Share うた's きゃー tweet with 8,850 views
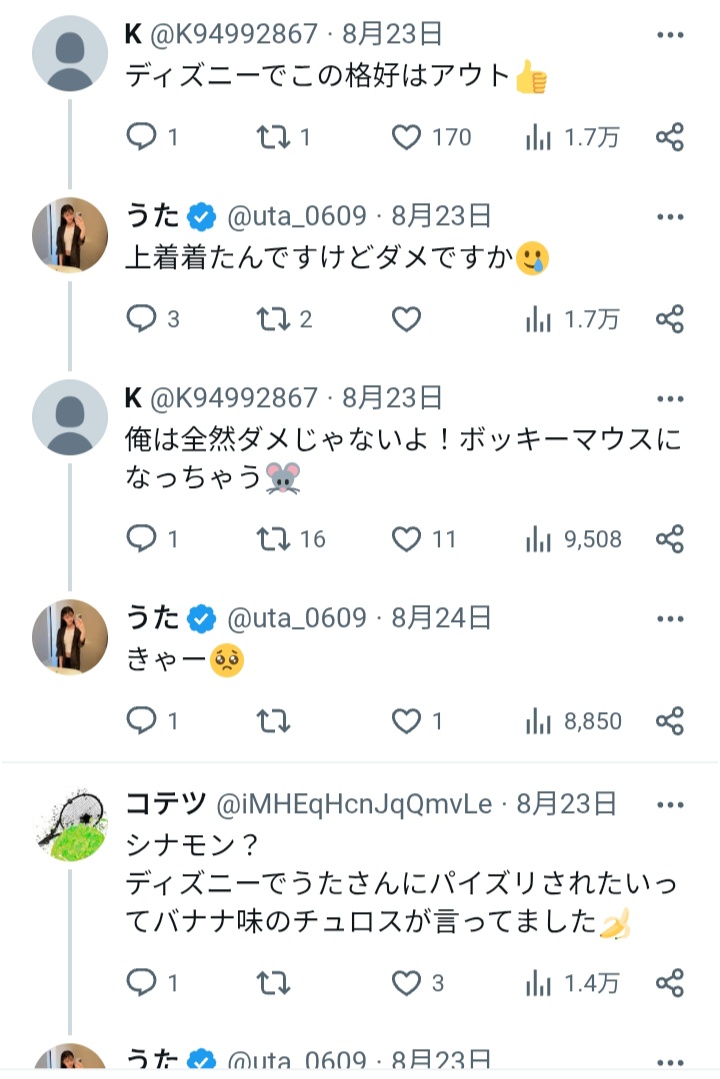This screenshot has height=1079, width=720. point(669,720)
